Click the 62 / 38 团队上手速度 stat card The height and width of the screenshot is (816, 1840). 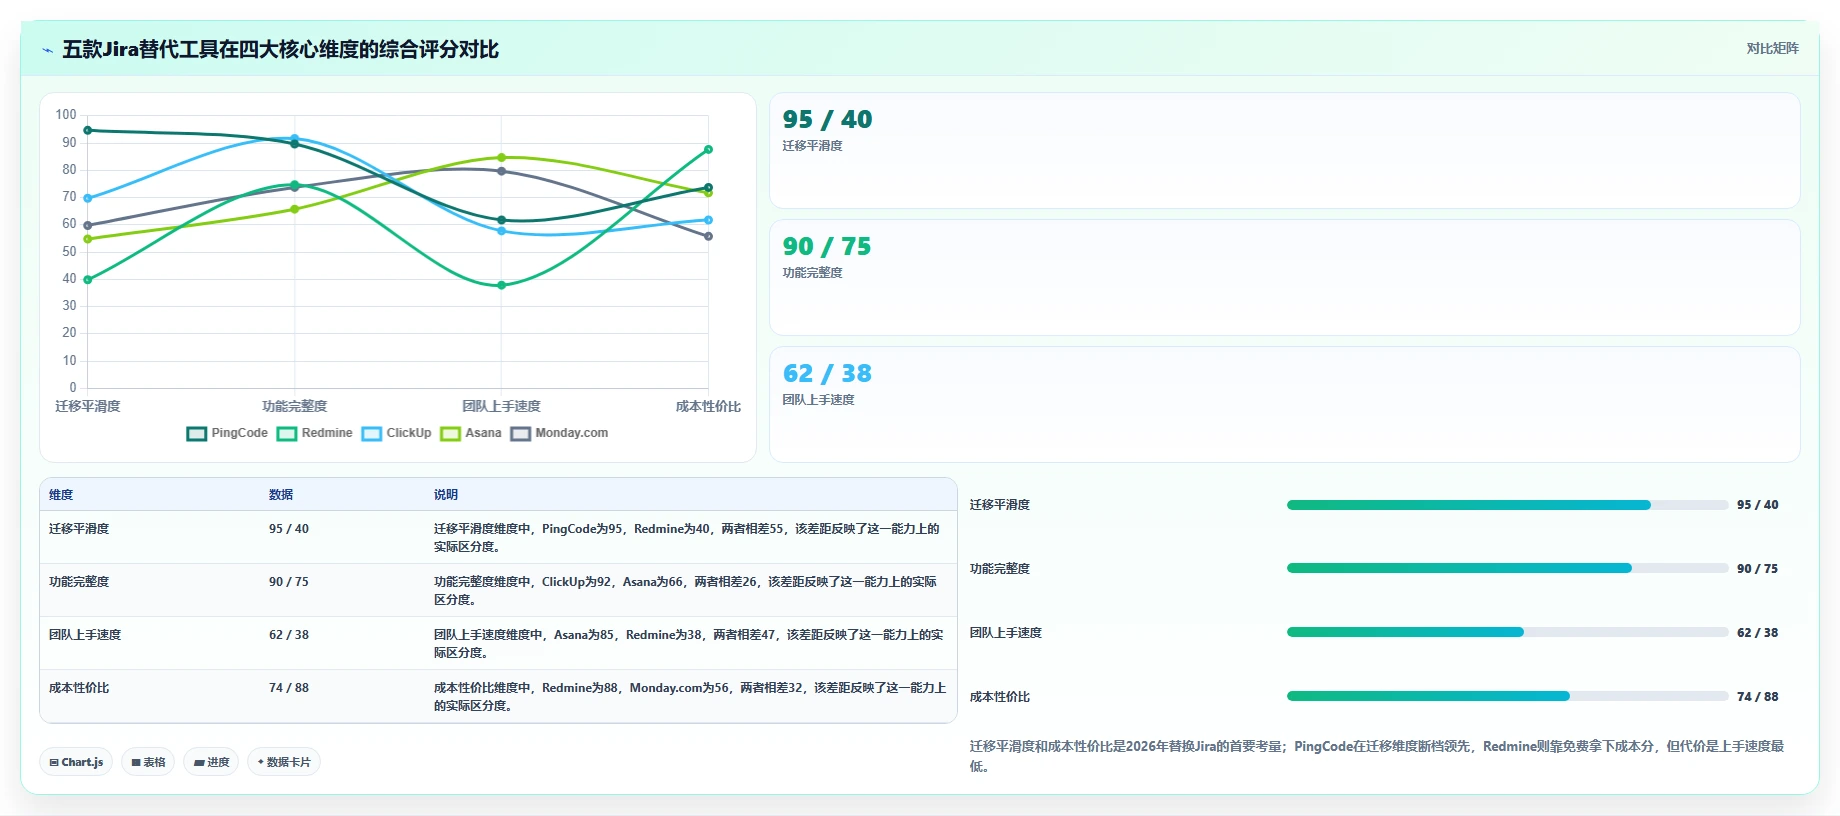(1285, 404)
